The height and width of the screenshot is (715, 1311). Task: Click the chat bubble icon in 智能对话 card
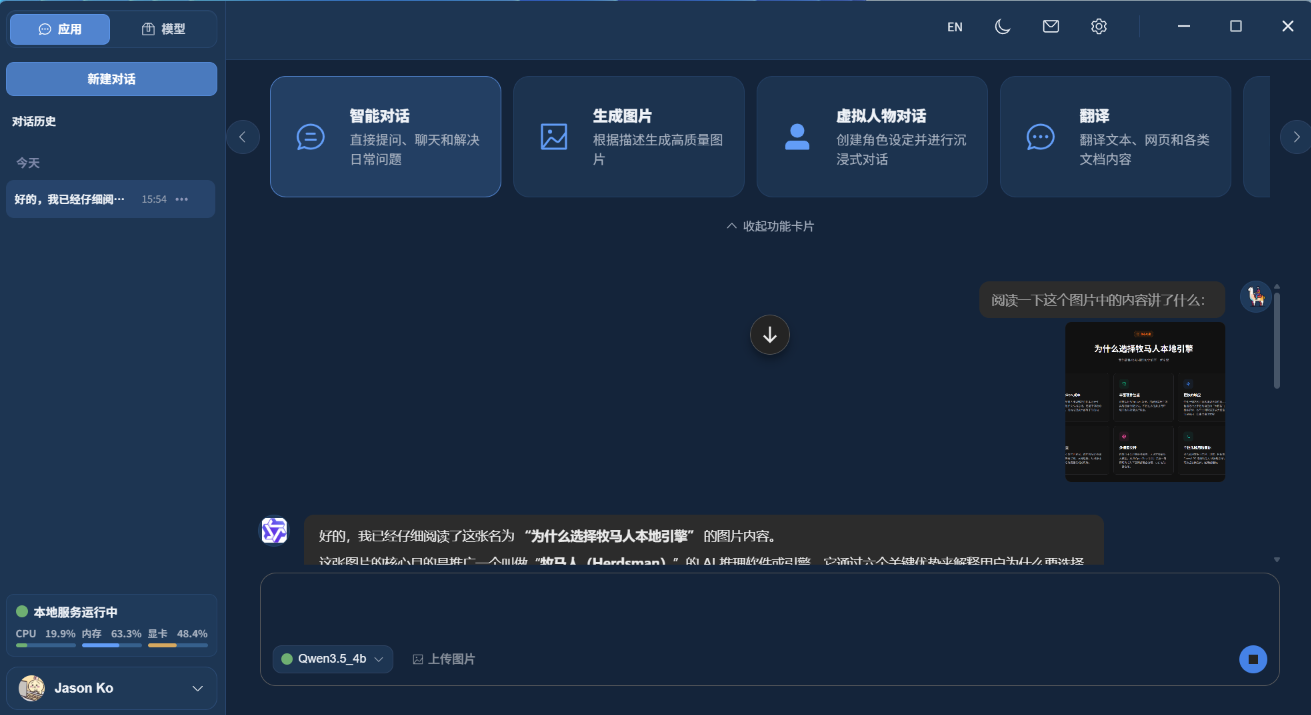[x=310, y=137]
